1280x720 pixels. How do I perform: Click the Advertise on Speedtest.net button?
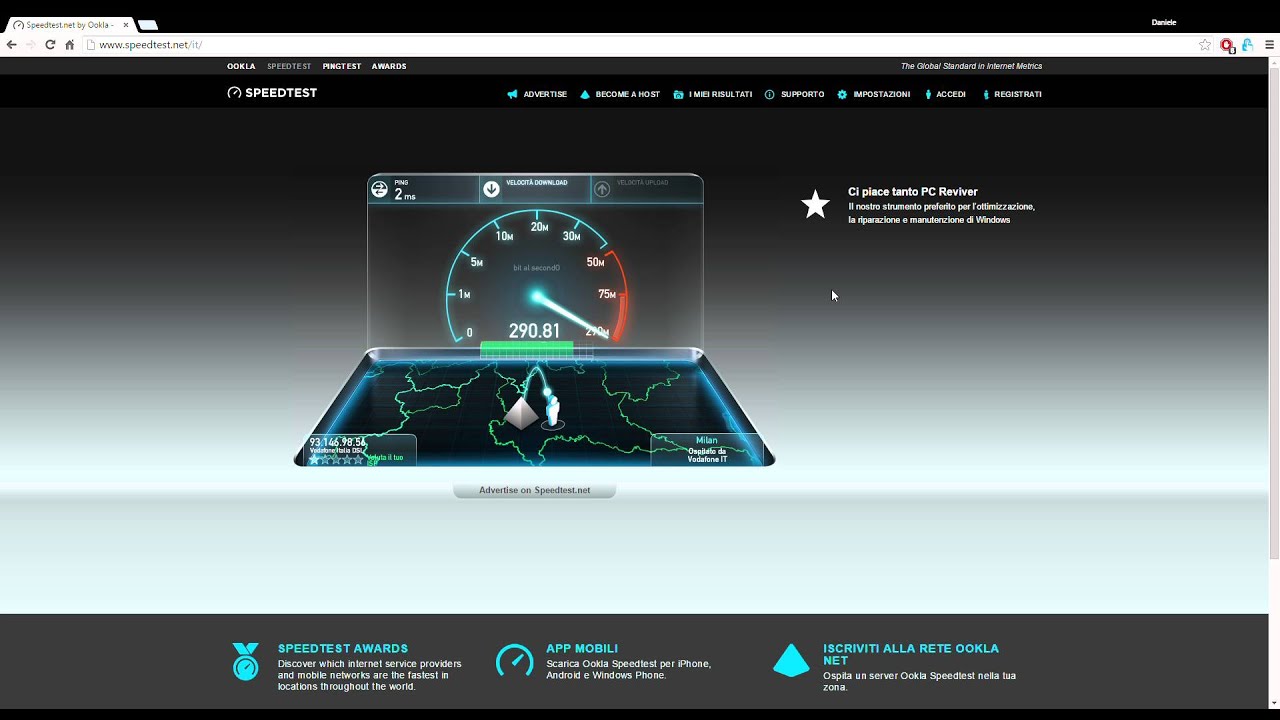click(535, 490)
